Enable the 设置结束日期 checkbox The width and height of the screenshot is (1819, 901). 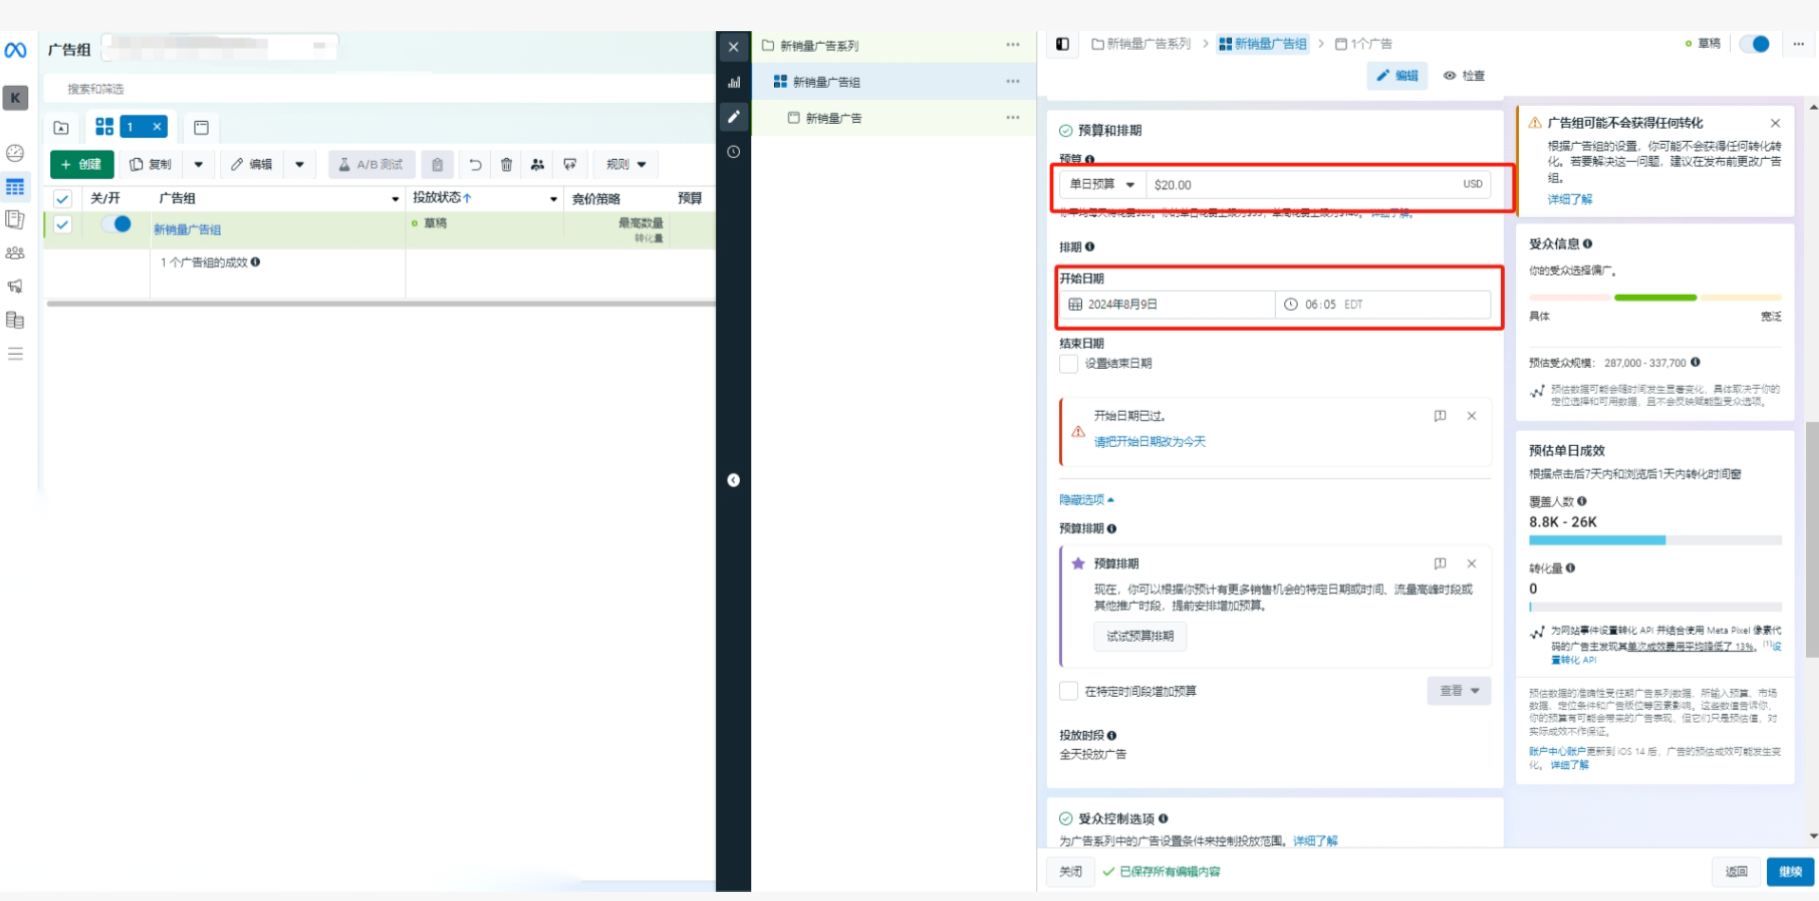click(x=1069, y=364)
